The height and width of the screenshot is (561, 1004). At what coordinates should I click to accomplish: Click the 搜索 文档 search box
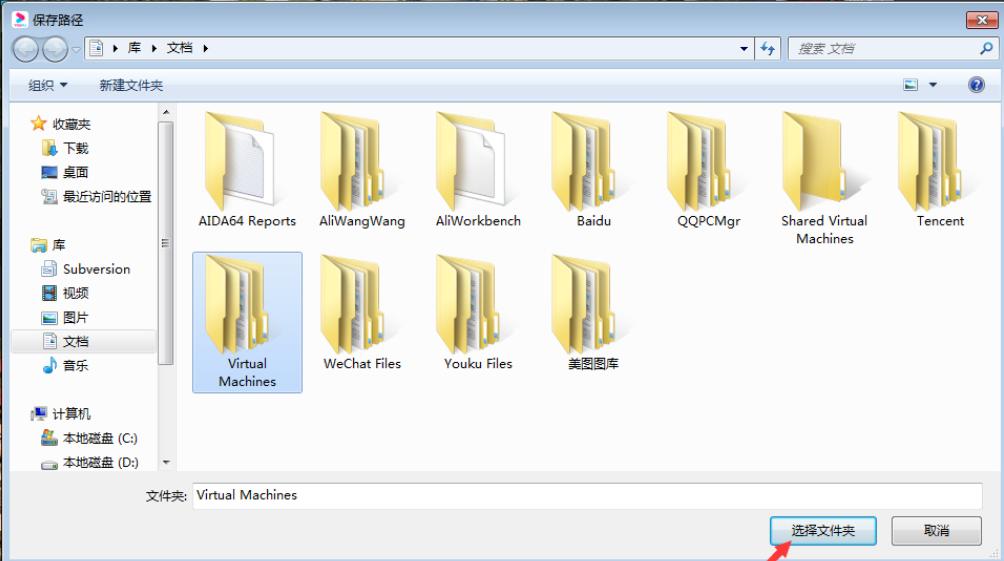pyautogui.click(x=885, y=48)
